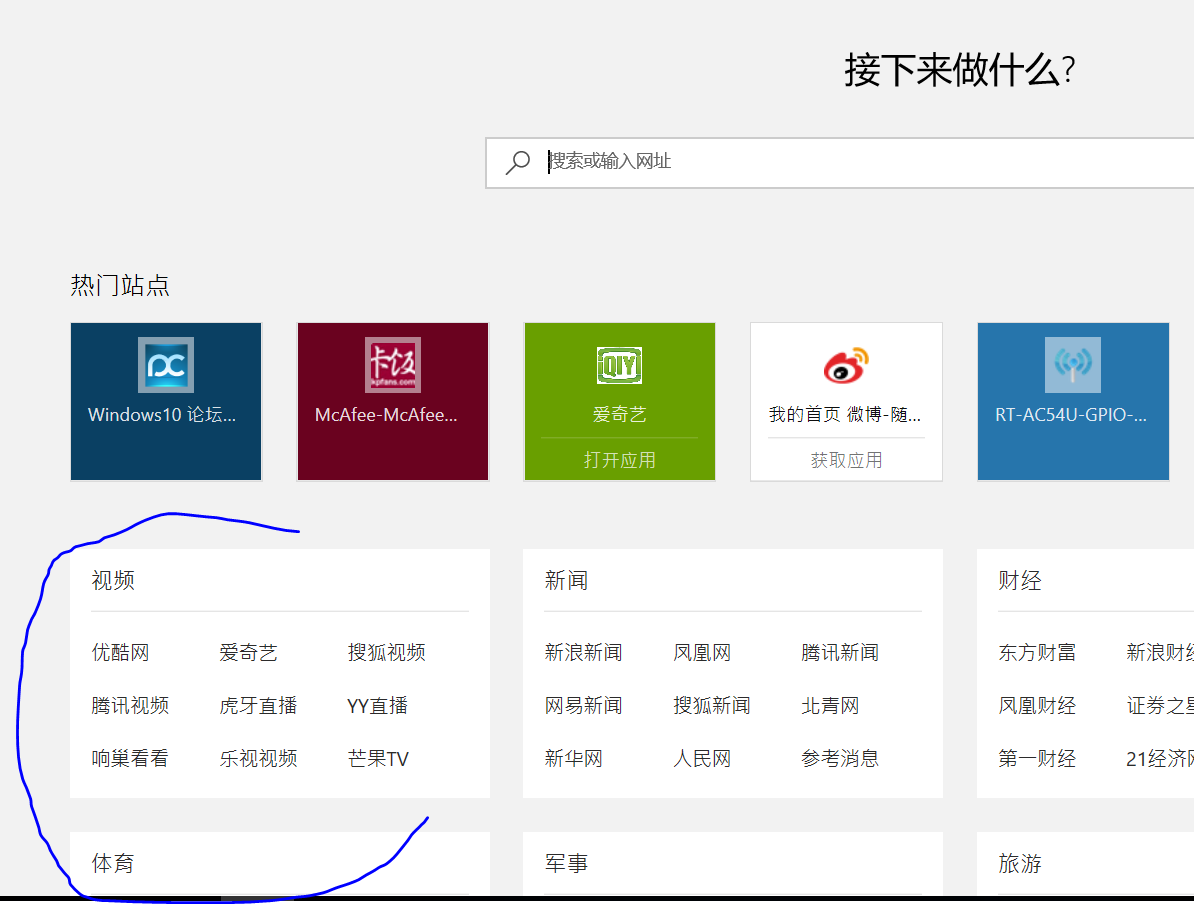Go to 网易新闻 link
Image resolution: width=1194 pixels, height=904 pixels.
click(583, 706)
